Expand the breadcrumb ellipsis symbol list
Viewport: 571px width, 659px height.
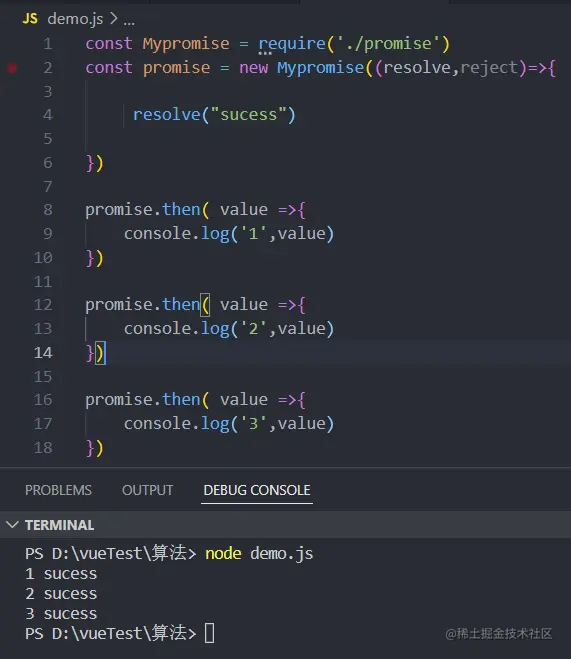tap(129, 20)
